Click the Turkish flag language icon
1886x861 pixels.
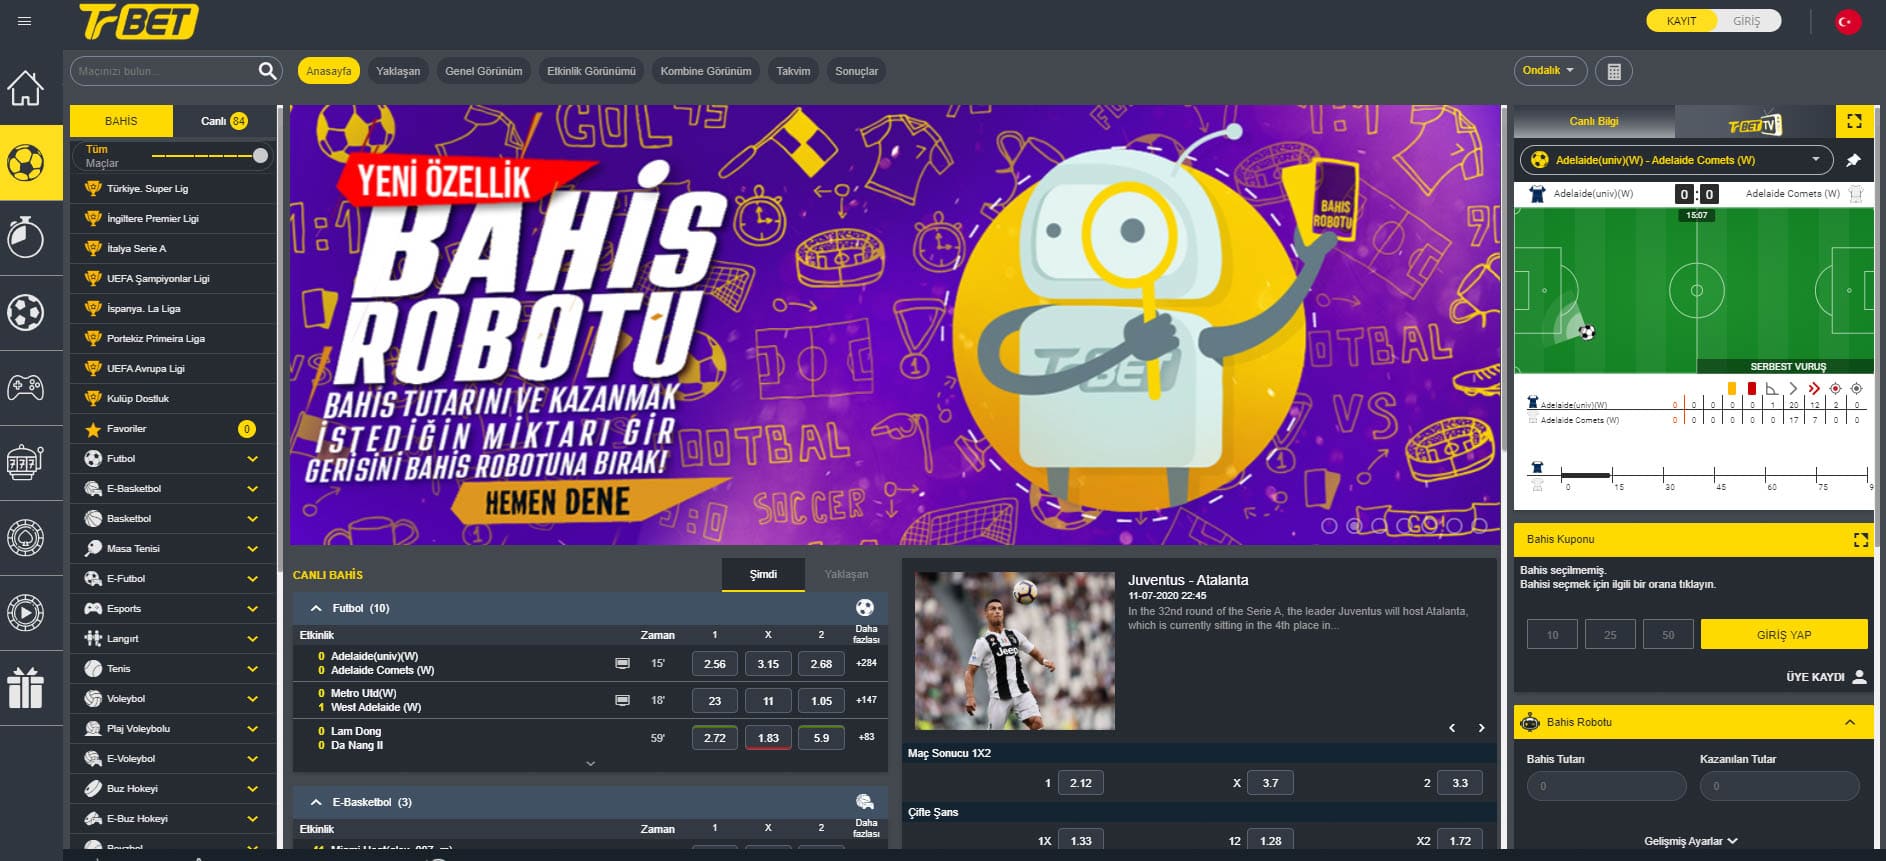coord(1847,21)
